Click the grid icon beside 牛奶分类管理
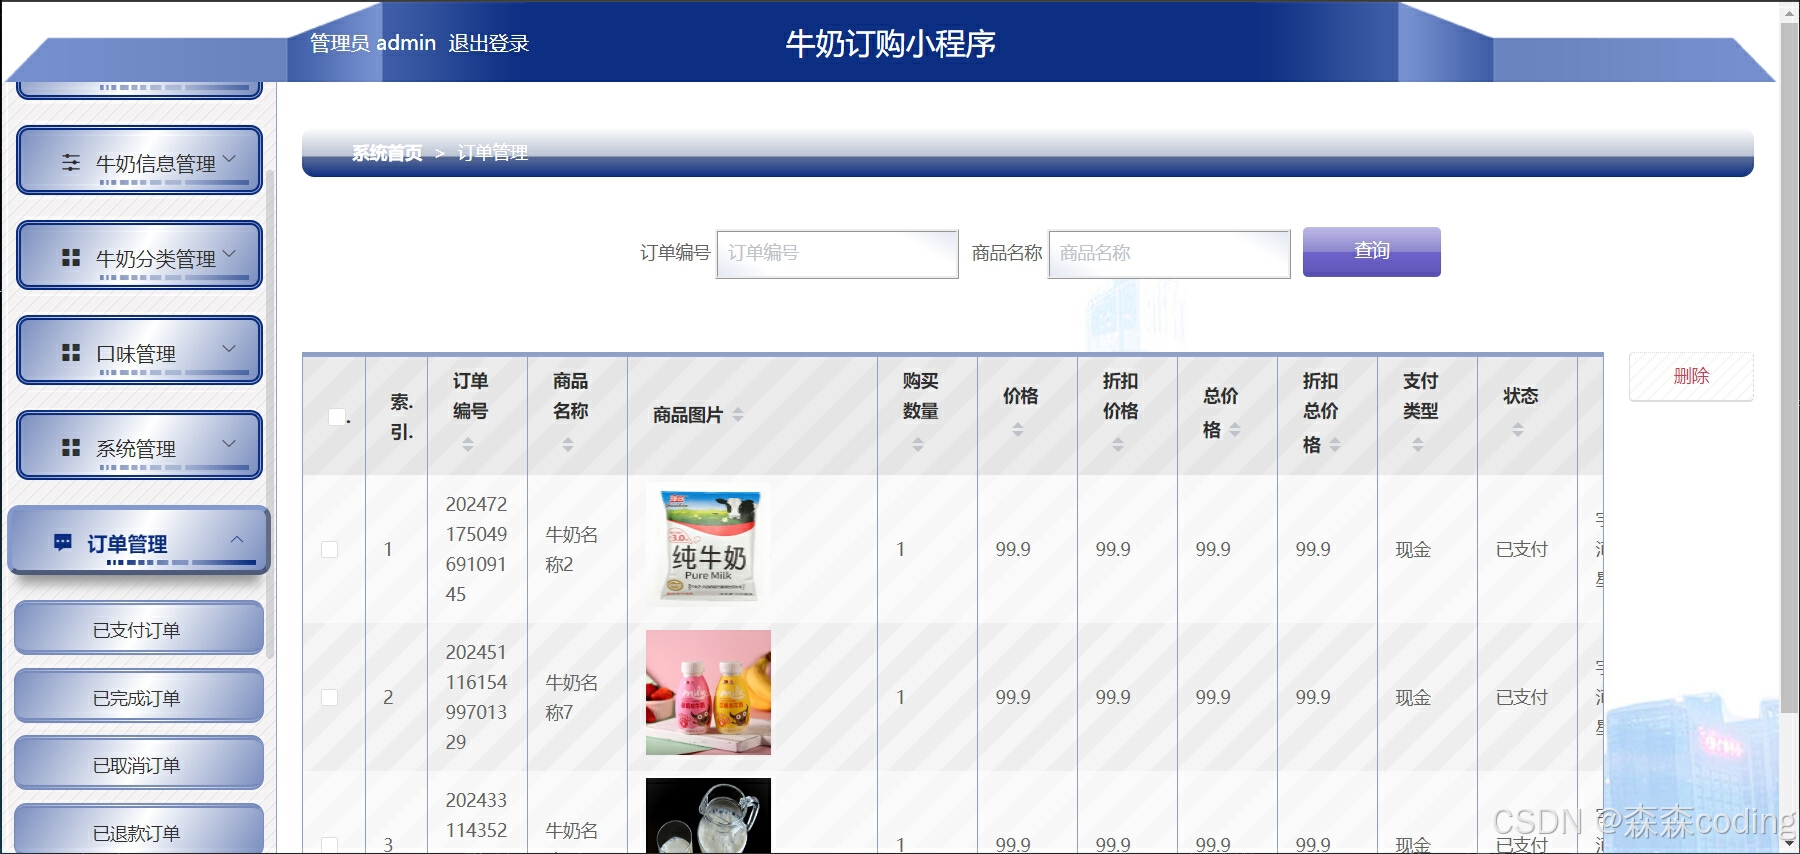This screenshot has width=1800, height=854. click(71, 257)
